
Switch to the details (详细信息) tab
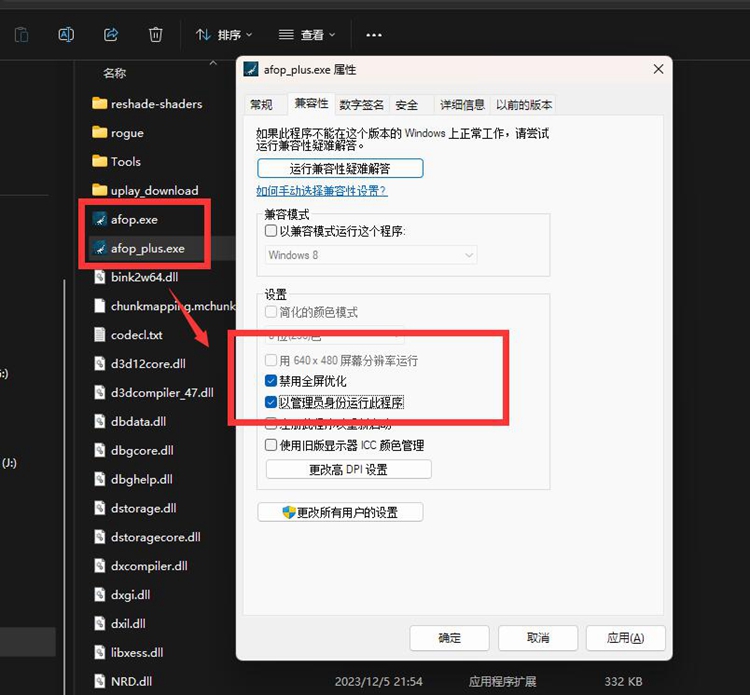pyautogui.click(x=462, y=104)
